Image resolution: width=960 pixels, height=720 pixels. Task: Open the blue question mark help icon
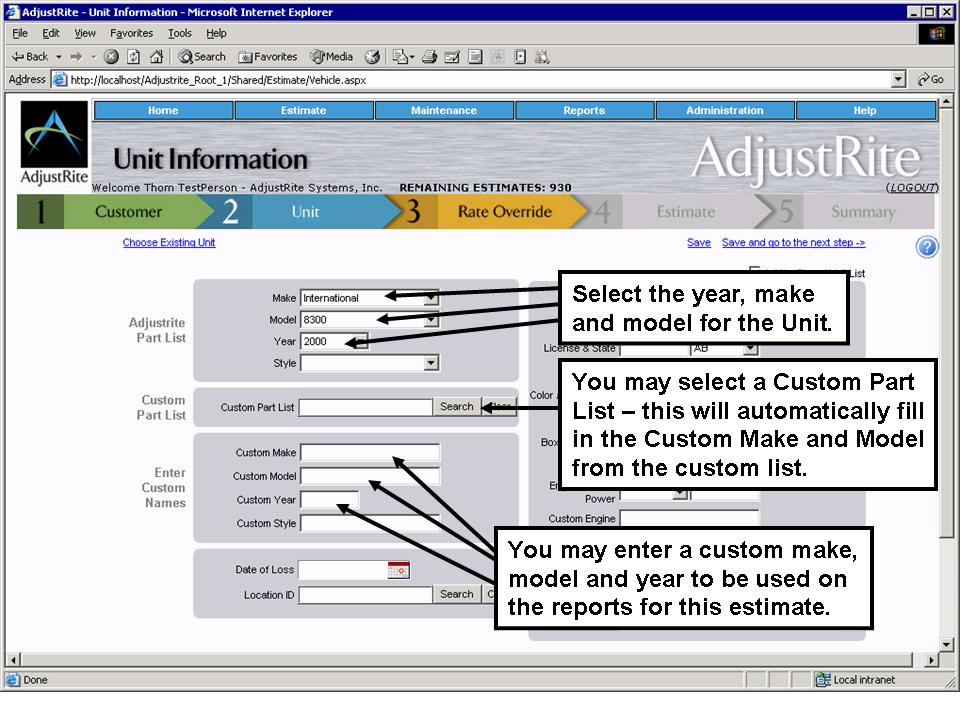point(927,247)
